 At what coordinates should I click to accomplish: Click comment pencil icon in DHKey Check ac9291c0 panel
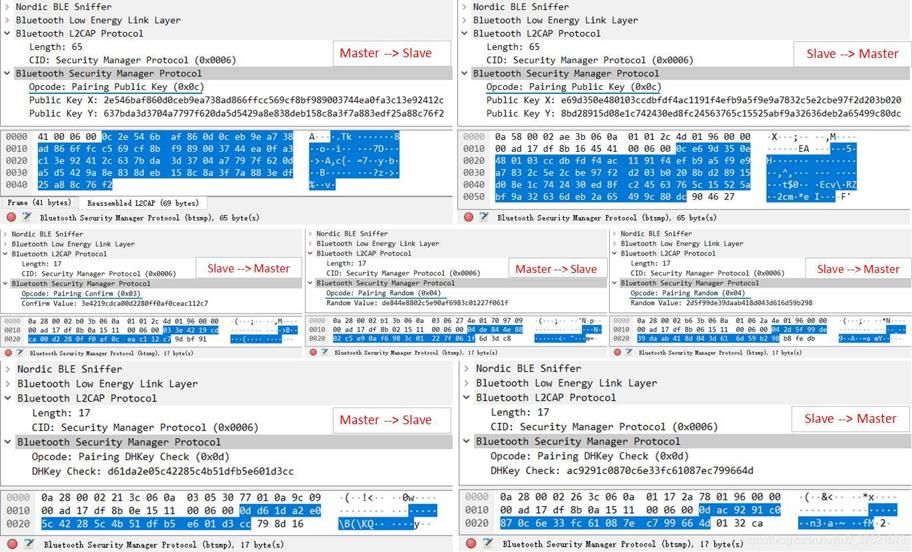pyautogui.click(x=487, y=543)
